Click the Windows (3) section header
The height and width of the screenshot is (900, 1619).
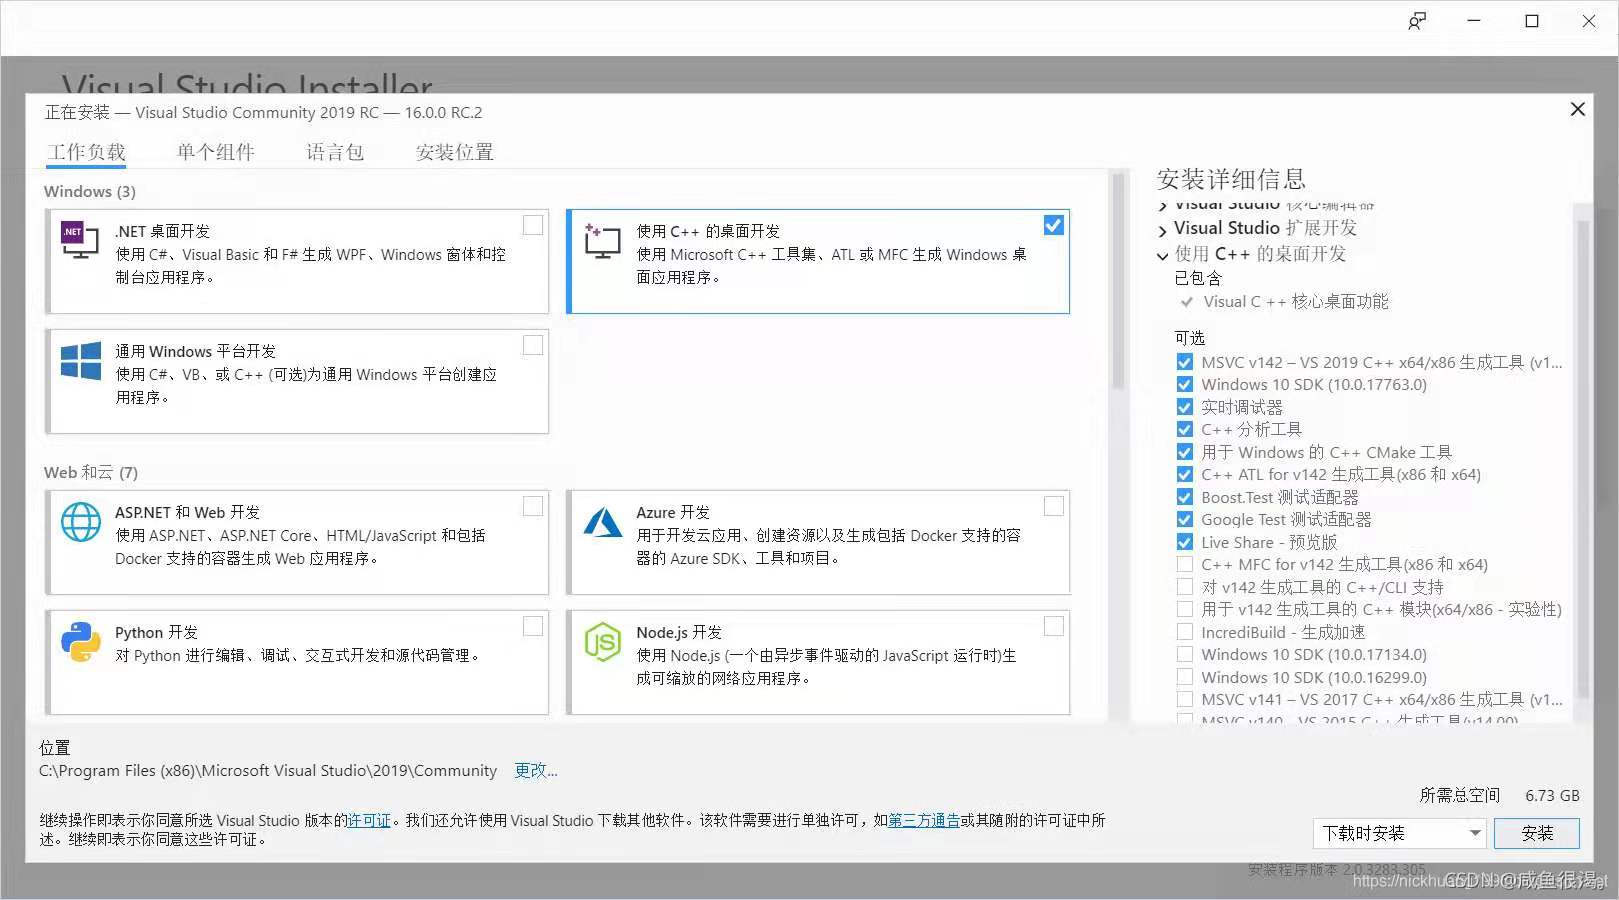(x=90, y=191)
